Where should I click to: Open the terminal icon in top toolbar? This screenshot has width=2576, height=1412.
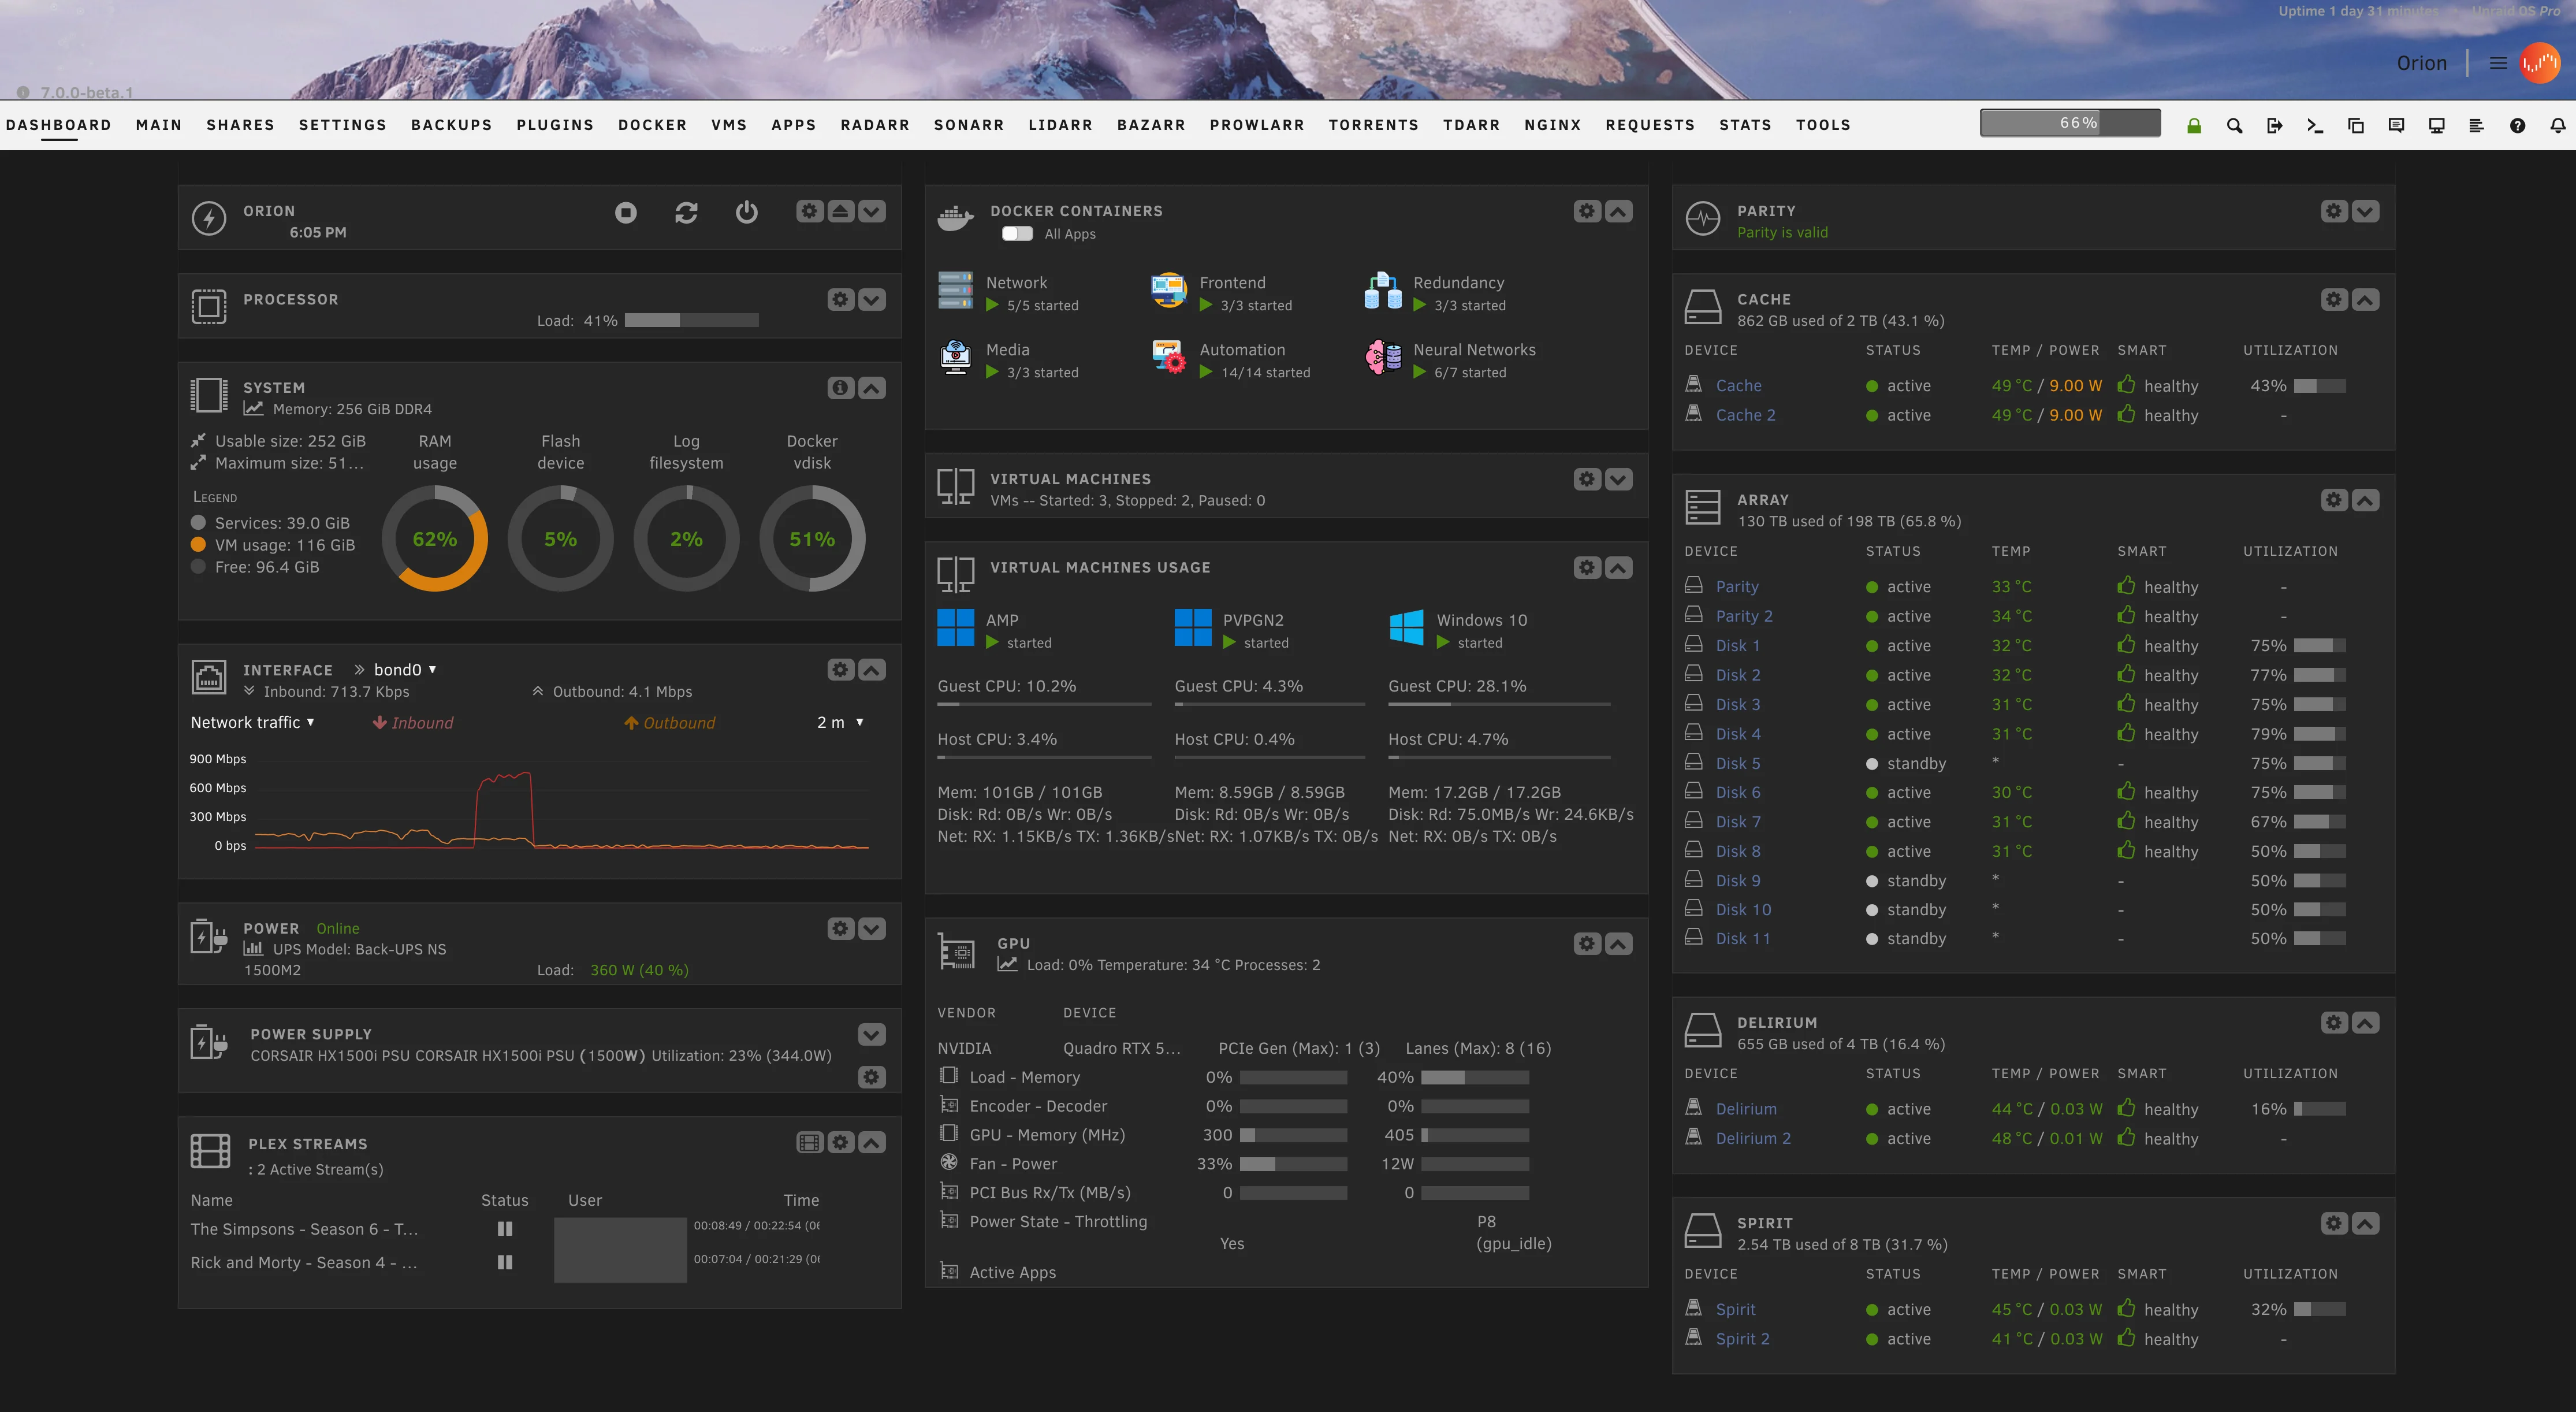point(2315,125)
